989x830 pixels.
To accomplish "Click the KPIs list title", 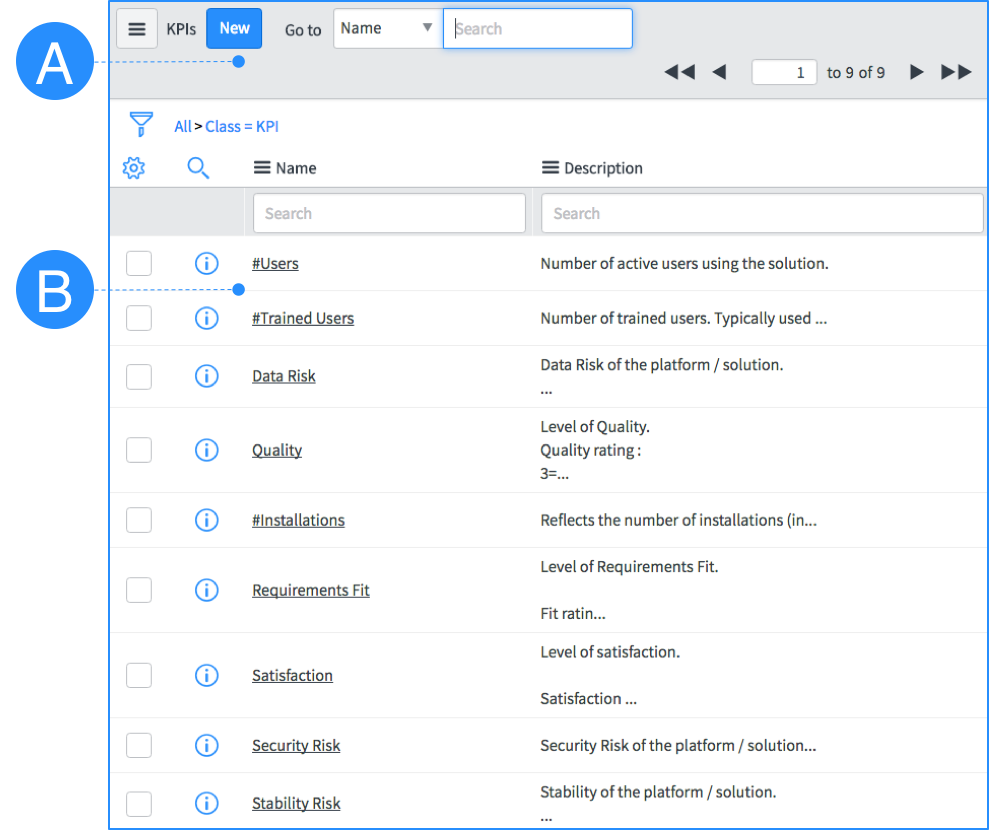I will [181, 29].
